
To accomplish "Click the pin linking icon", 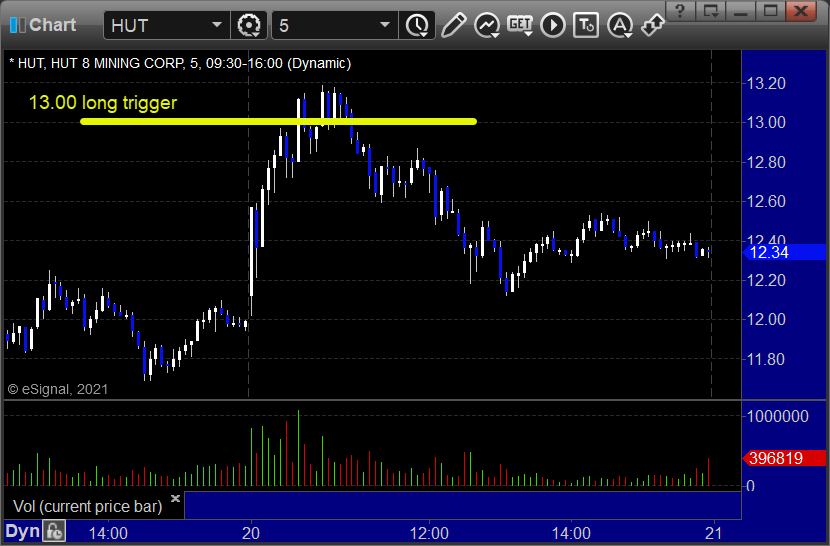I will [x=652, y=25].
